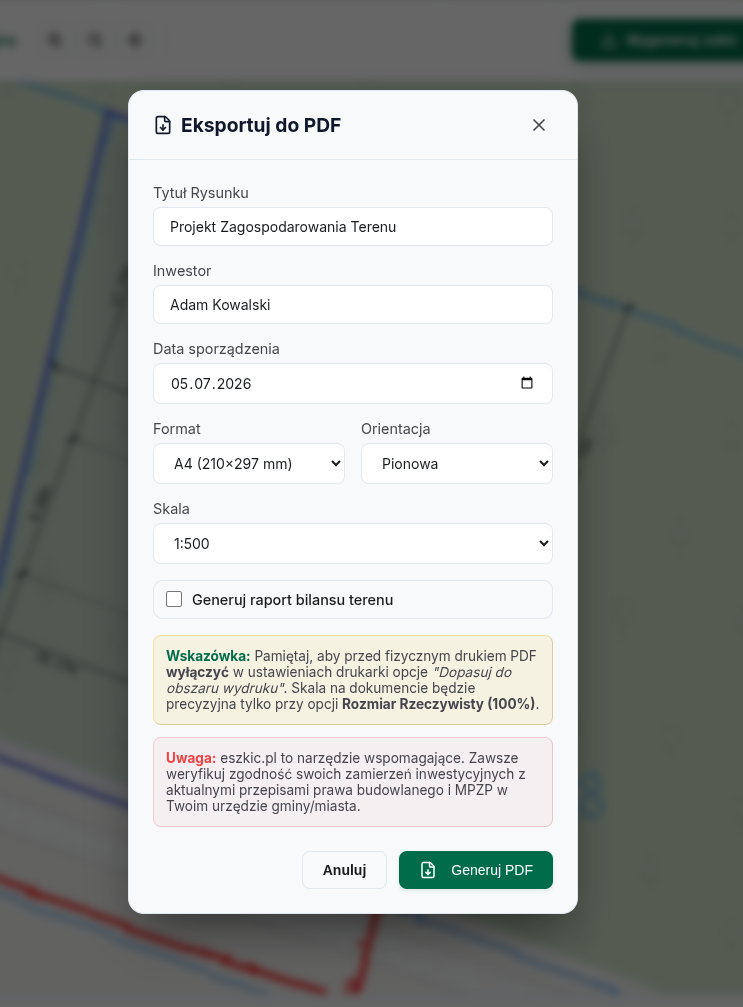Screen dimensions: 743x1007
Task: Select the month segment 07 in date field
Action: [x=202, y=384]
